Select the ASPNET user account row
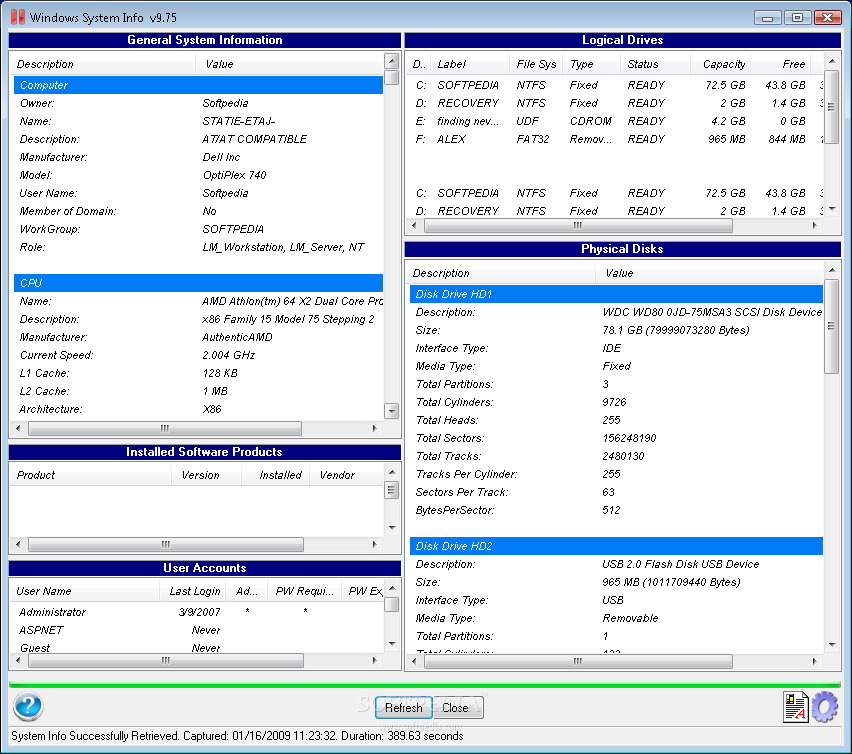This screenshot has height=754, width=852. (x=198, y=630)
